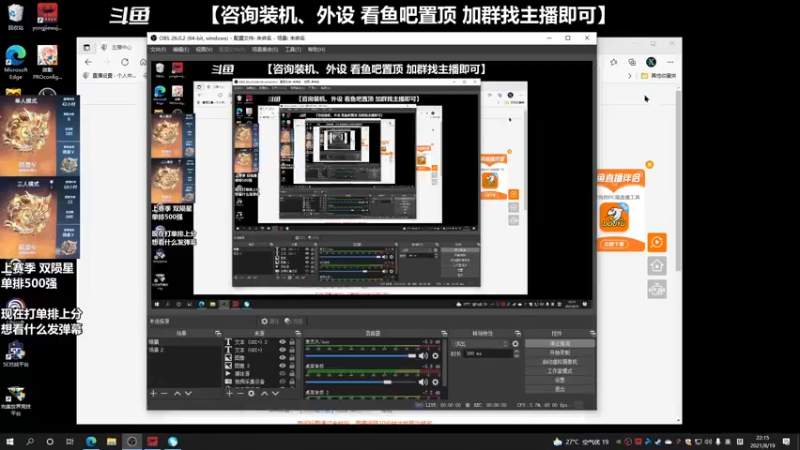Mute the 桌面音频 channel speaker icon
The image size is (800, 450).
coord(423,382)
